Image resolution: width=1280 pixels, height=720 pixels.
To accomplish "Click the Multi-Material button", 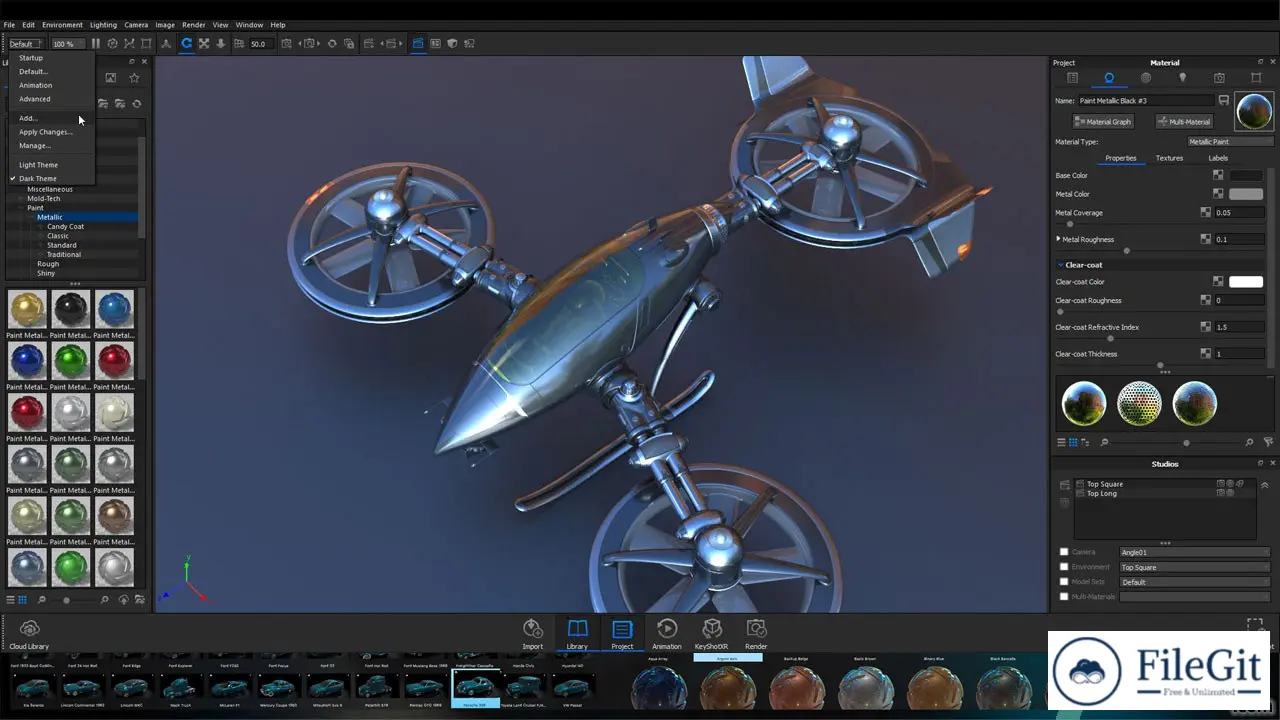I will point(1184,121).
